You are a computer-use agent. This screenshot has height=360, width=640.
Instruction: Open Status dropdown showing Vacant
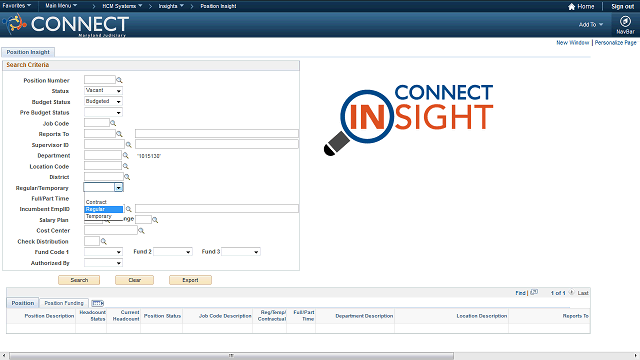tap(103, 91)
